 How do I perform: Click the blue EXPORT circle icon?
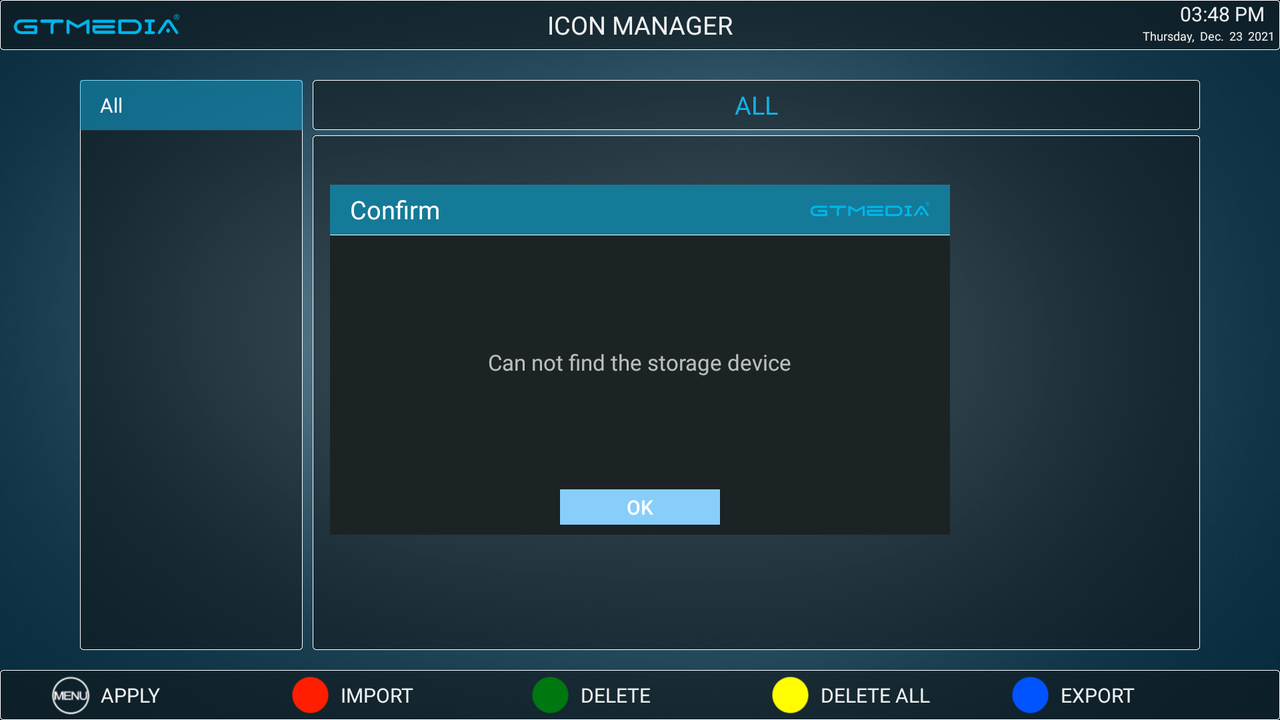coord(1030,695)
